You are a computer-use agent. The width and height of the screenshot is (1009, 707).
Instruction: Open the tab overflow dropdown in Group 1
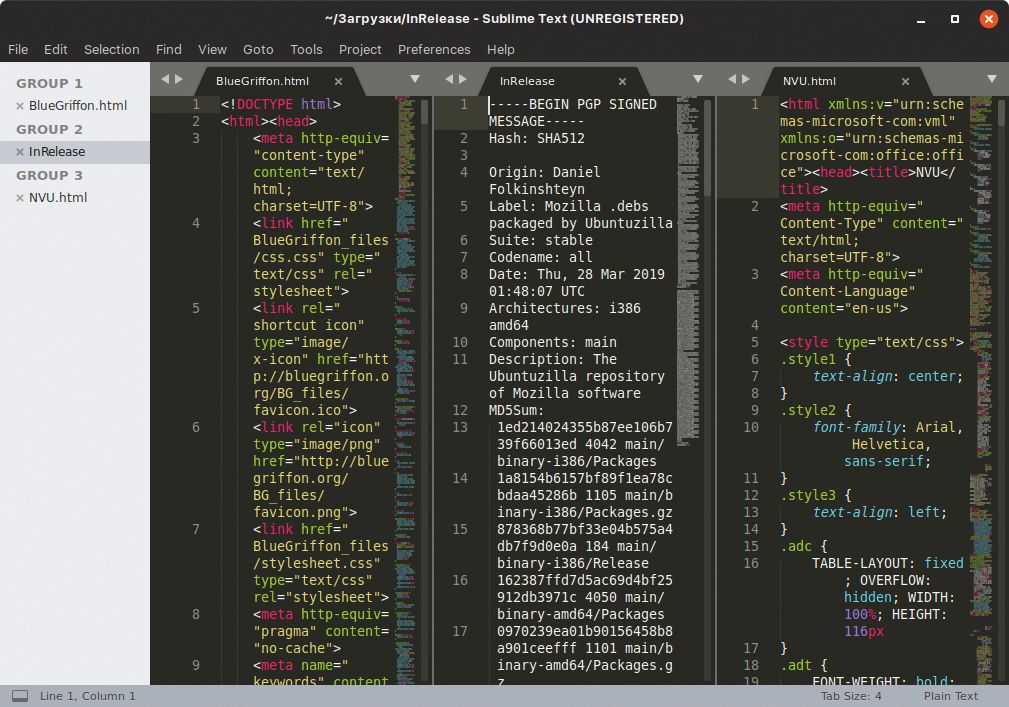coord(414,81)
